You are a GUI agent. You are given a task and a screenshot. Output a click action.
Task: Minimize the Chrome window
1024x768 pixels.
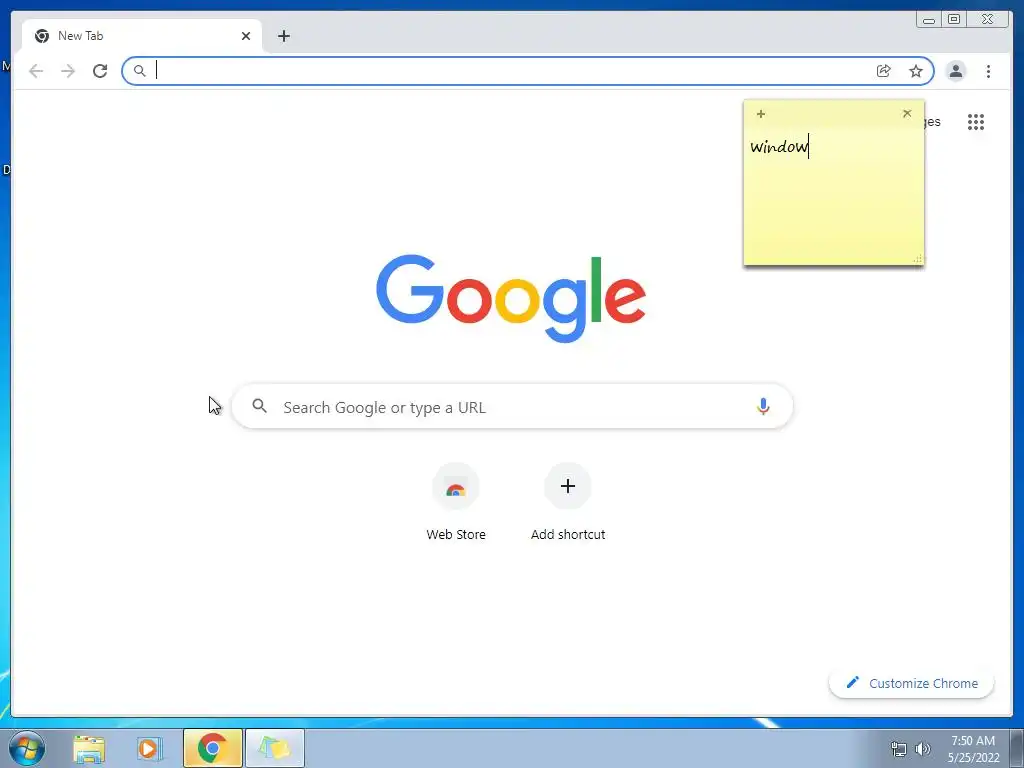(x=929, y=20)
